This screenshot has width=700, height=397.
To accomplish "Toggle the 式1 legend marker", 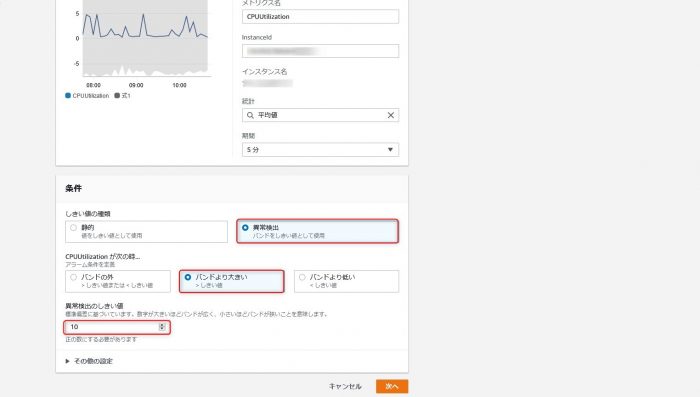I will (x=117, y=96).
